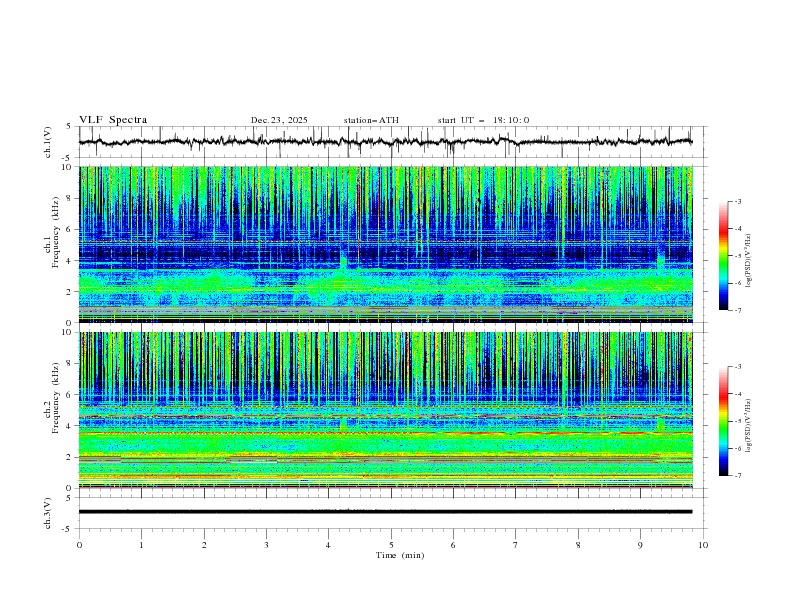Click the ch.2 colorbar "log(PSD)(V²/Hz)" label
This screenshot has width=792, height=612.
749,426
